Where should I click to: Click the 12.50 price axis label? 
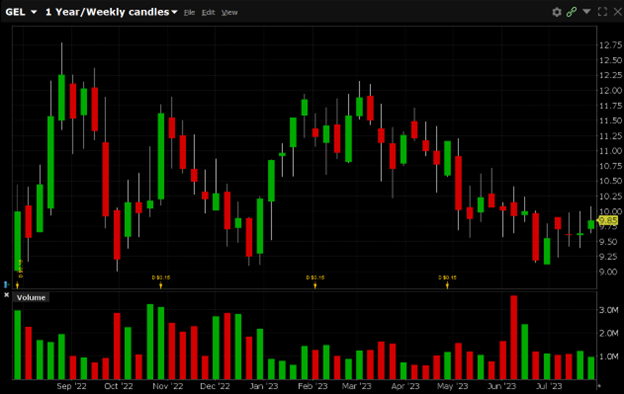(x=610, y=60)
